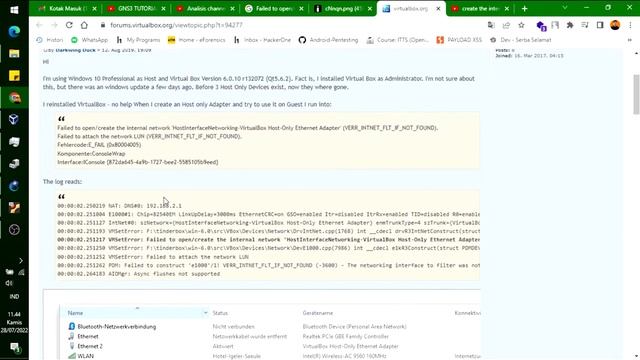Screen dimensions: 640x360
Task: Click the 'The log reads:' text
Action: [62, 182]
